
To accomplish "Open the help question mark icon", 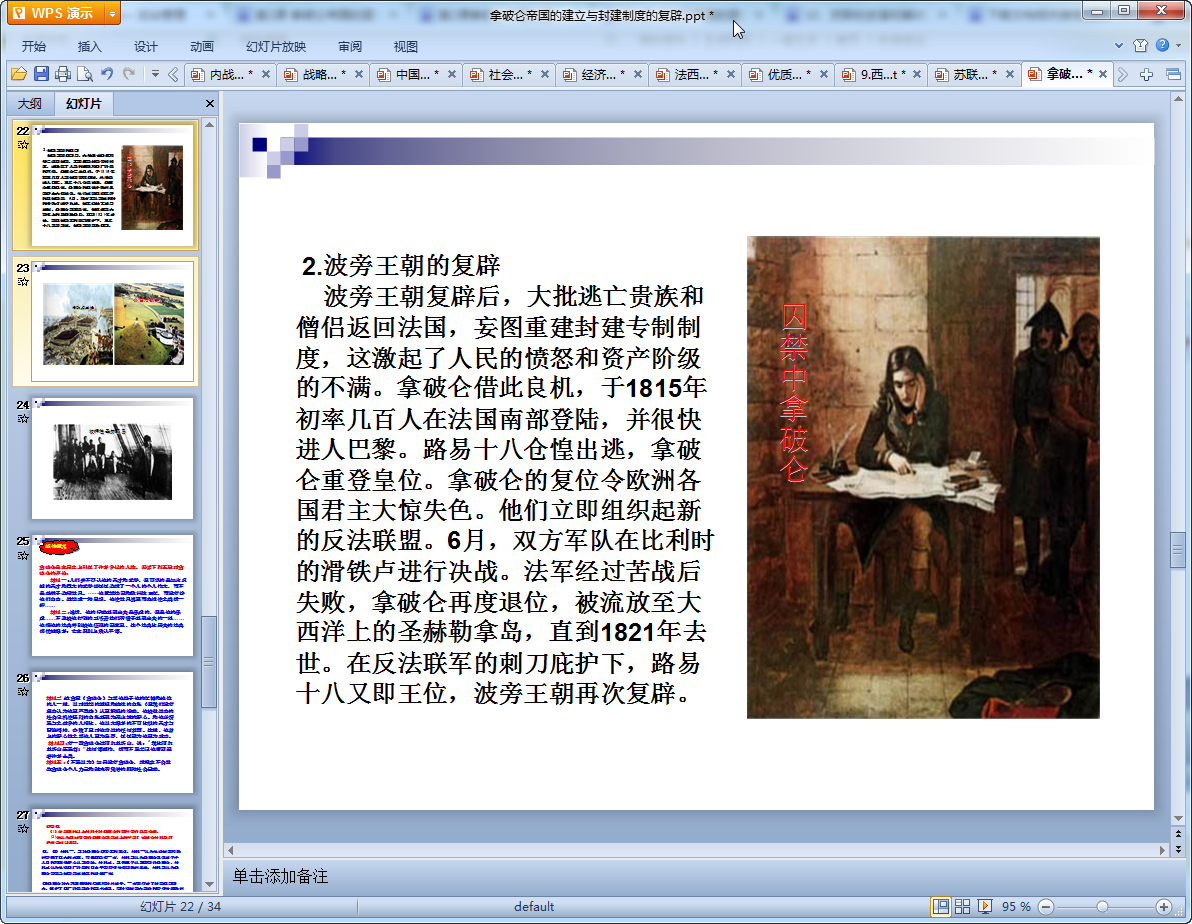I will coord(1162,46).
